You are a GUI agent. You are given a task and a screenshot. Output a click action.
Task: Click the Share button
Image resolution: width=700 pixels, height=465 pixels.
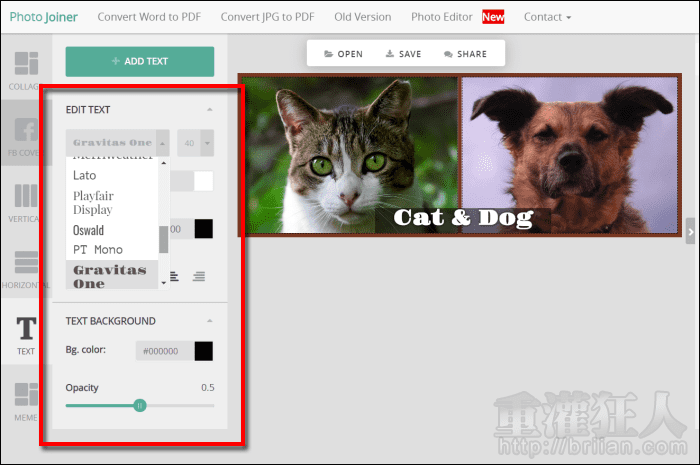pyautogui.click(x=465, y=54)
